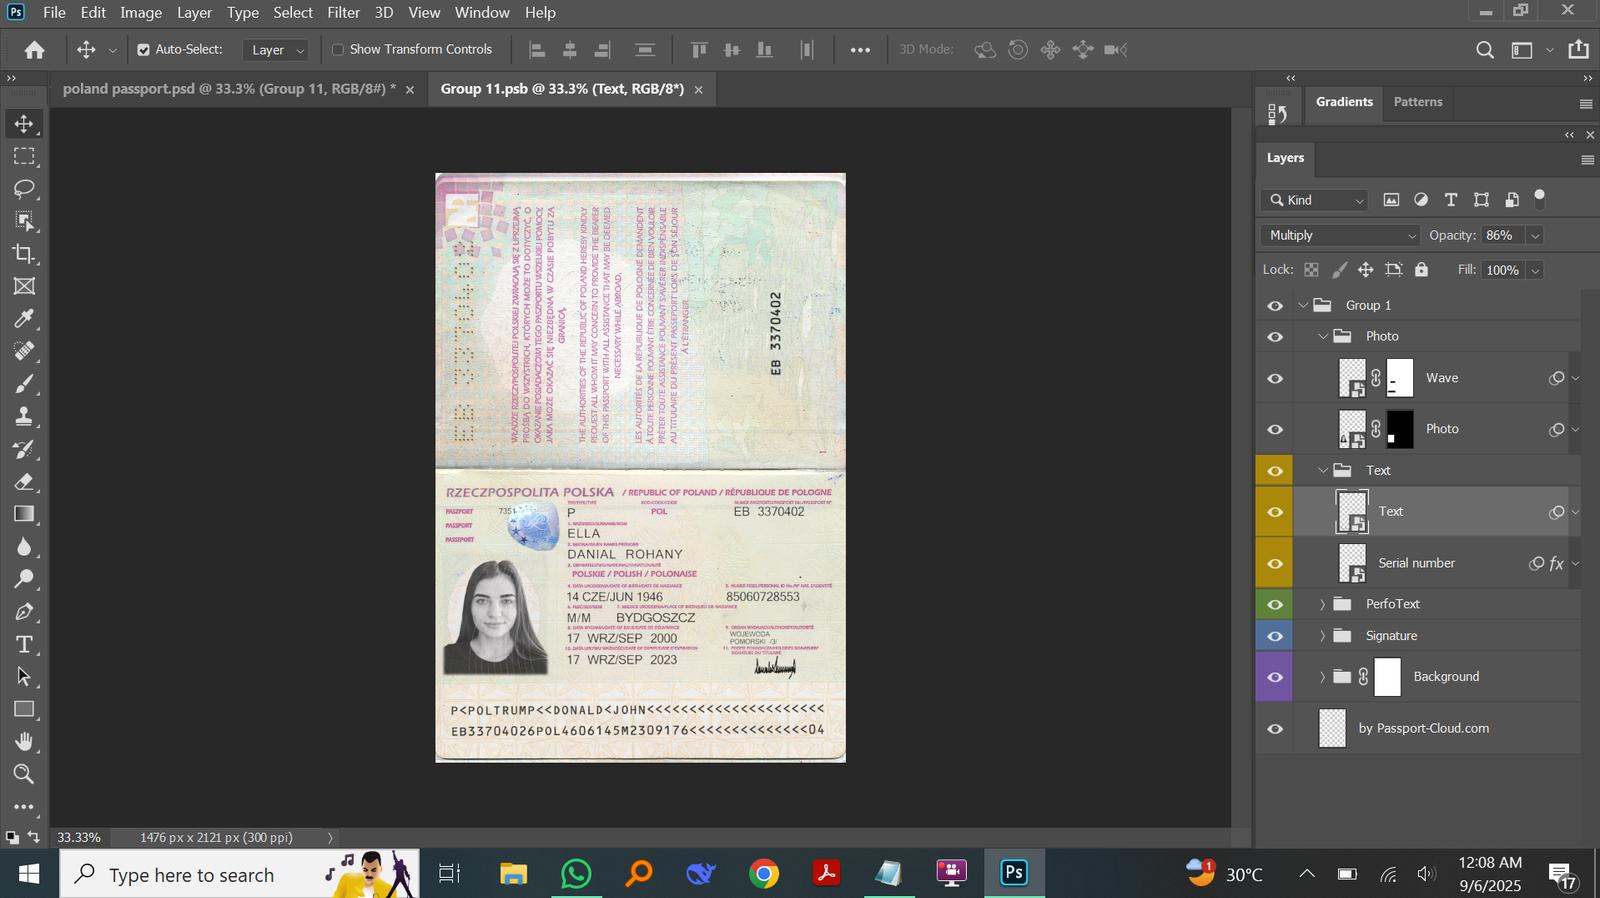Click the foreground/background color swatch
The height and width of the screenshot is (898, 1600).
coord(12,837)
